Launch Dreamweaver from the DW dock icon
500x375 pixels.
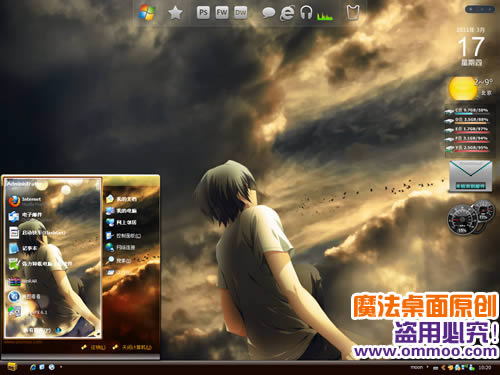[x=240, y=13]
